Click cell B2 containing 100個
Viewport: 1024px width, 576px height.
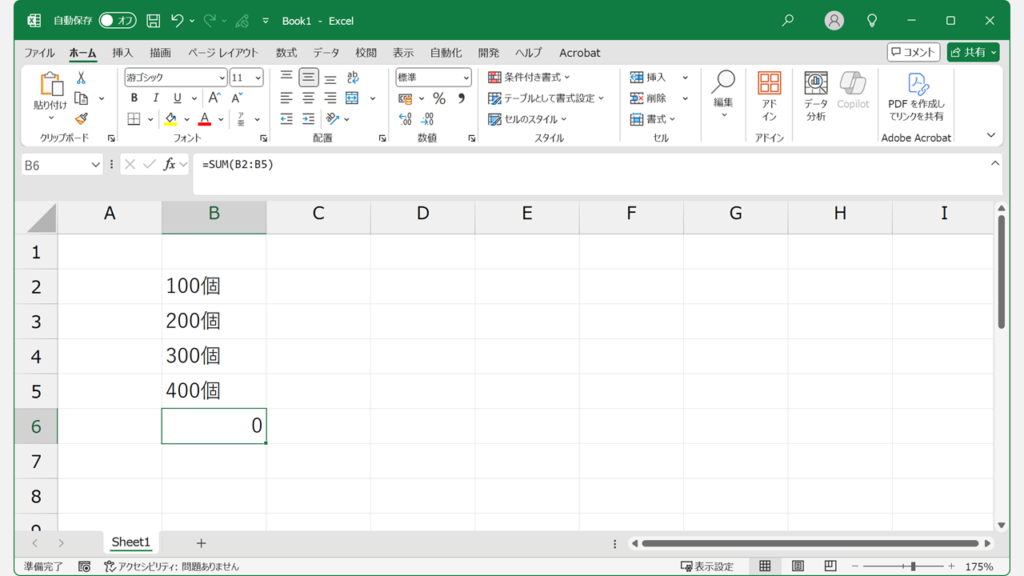pyautogui.click(x=214, y=286)
